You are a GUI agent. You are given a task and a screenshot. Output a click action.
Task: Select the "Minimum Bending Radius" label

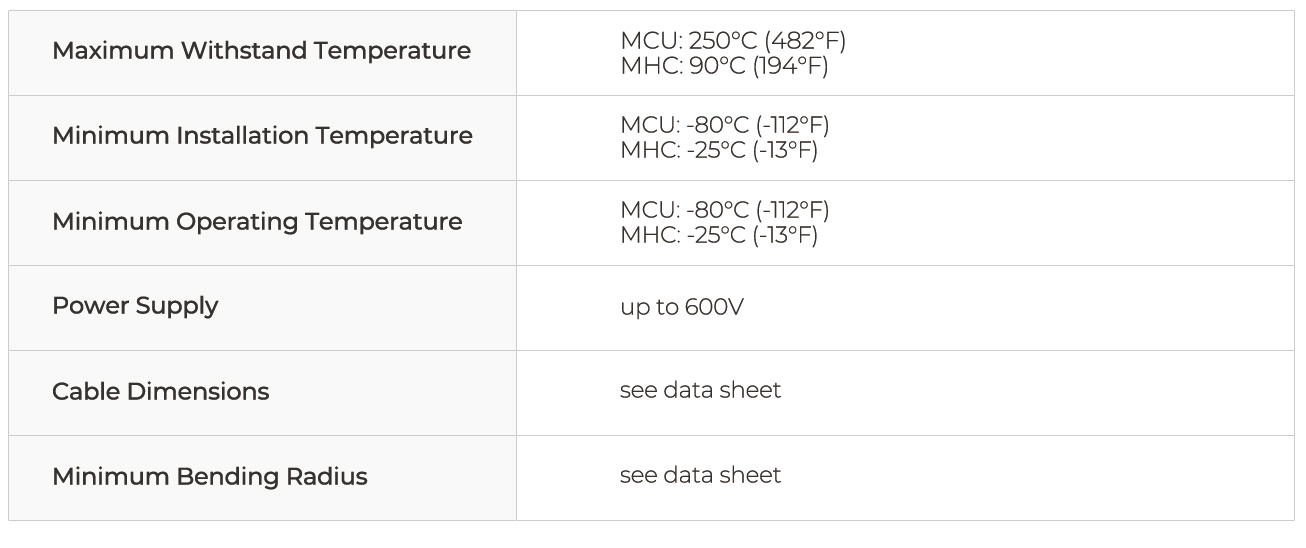tap(209, 477)
